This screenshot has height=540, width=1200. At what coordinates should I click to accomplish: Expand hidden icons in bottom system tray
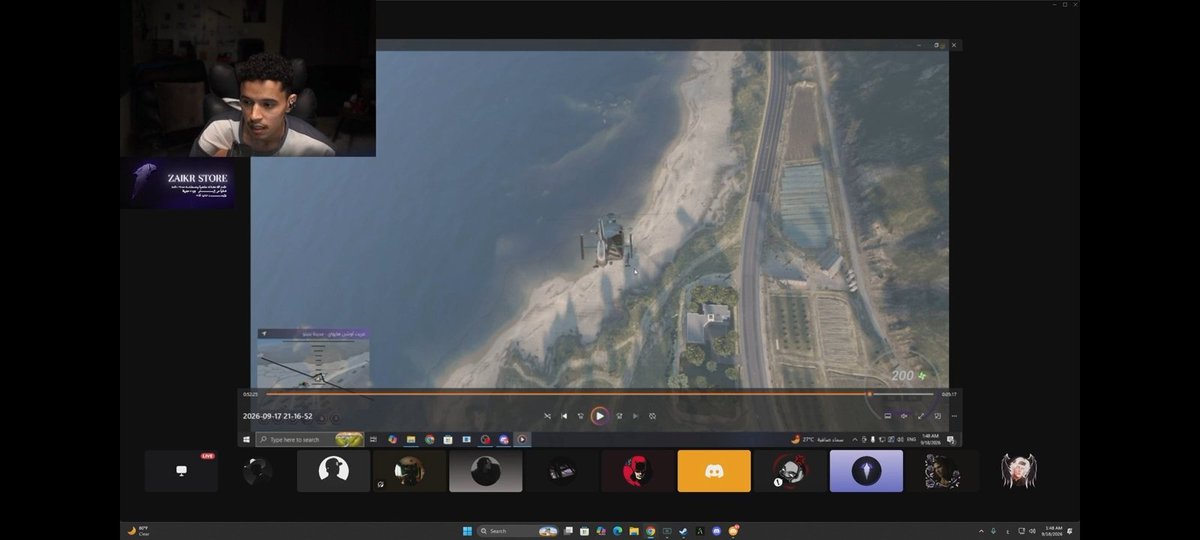981,531
